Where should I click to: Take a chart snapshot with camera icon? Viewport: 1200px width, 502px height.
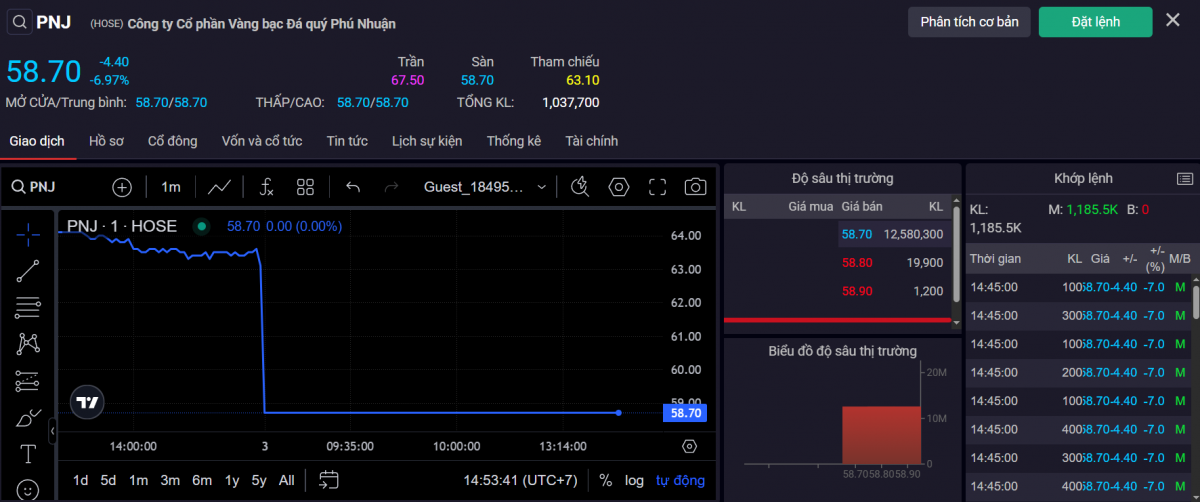click(x=695, y=187)
